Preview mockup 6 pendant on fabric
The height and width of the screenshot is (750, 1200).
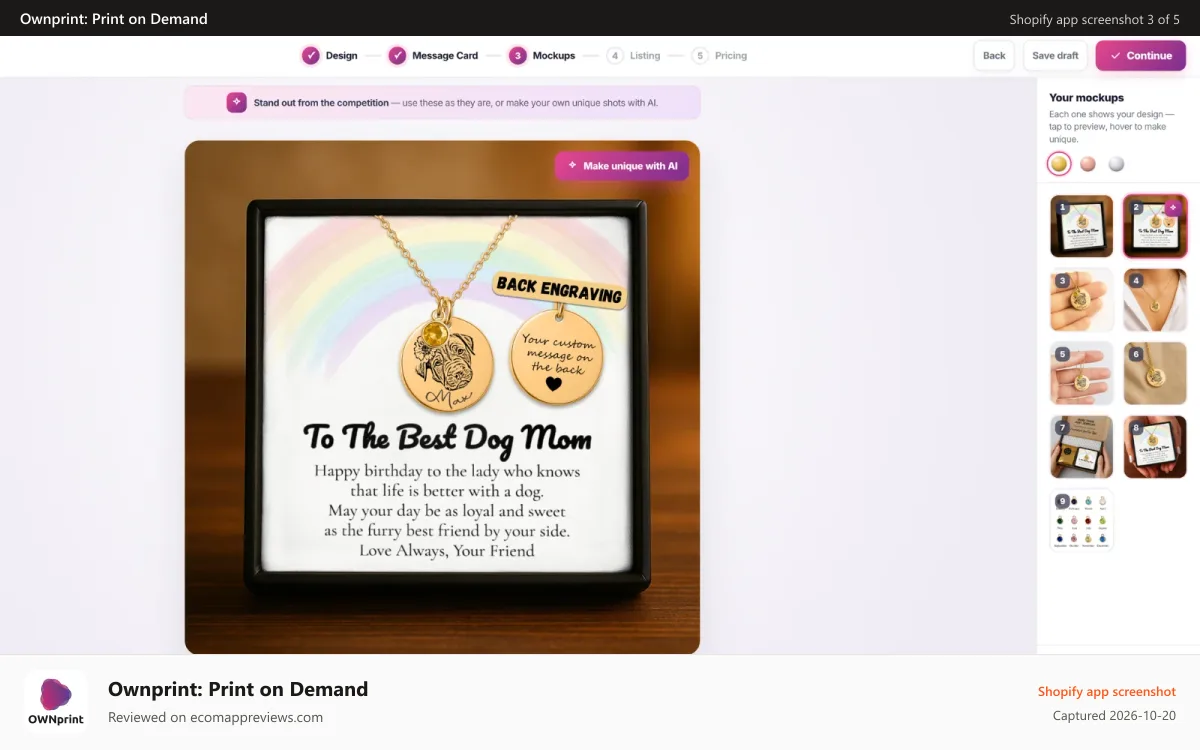[x=1155, y=373]
